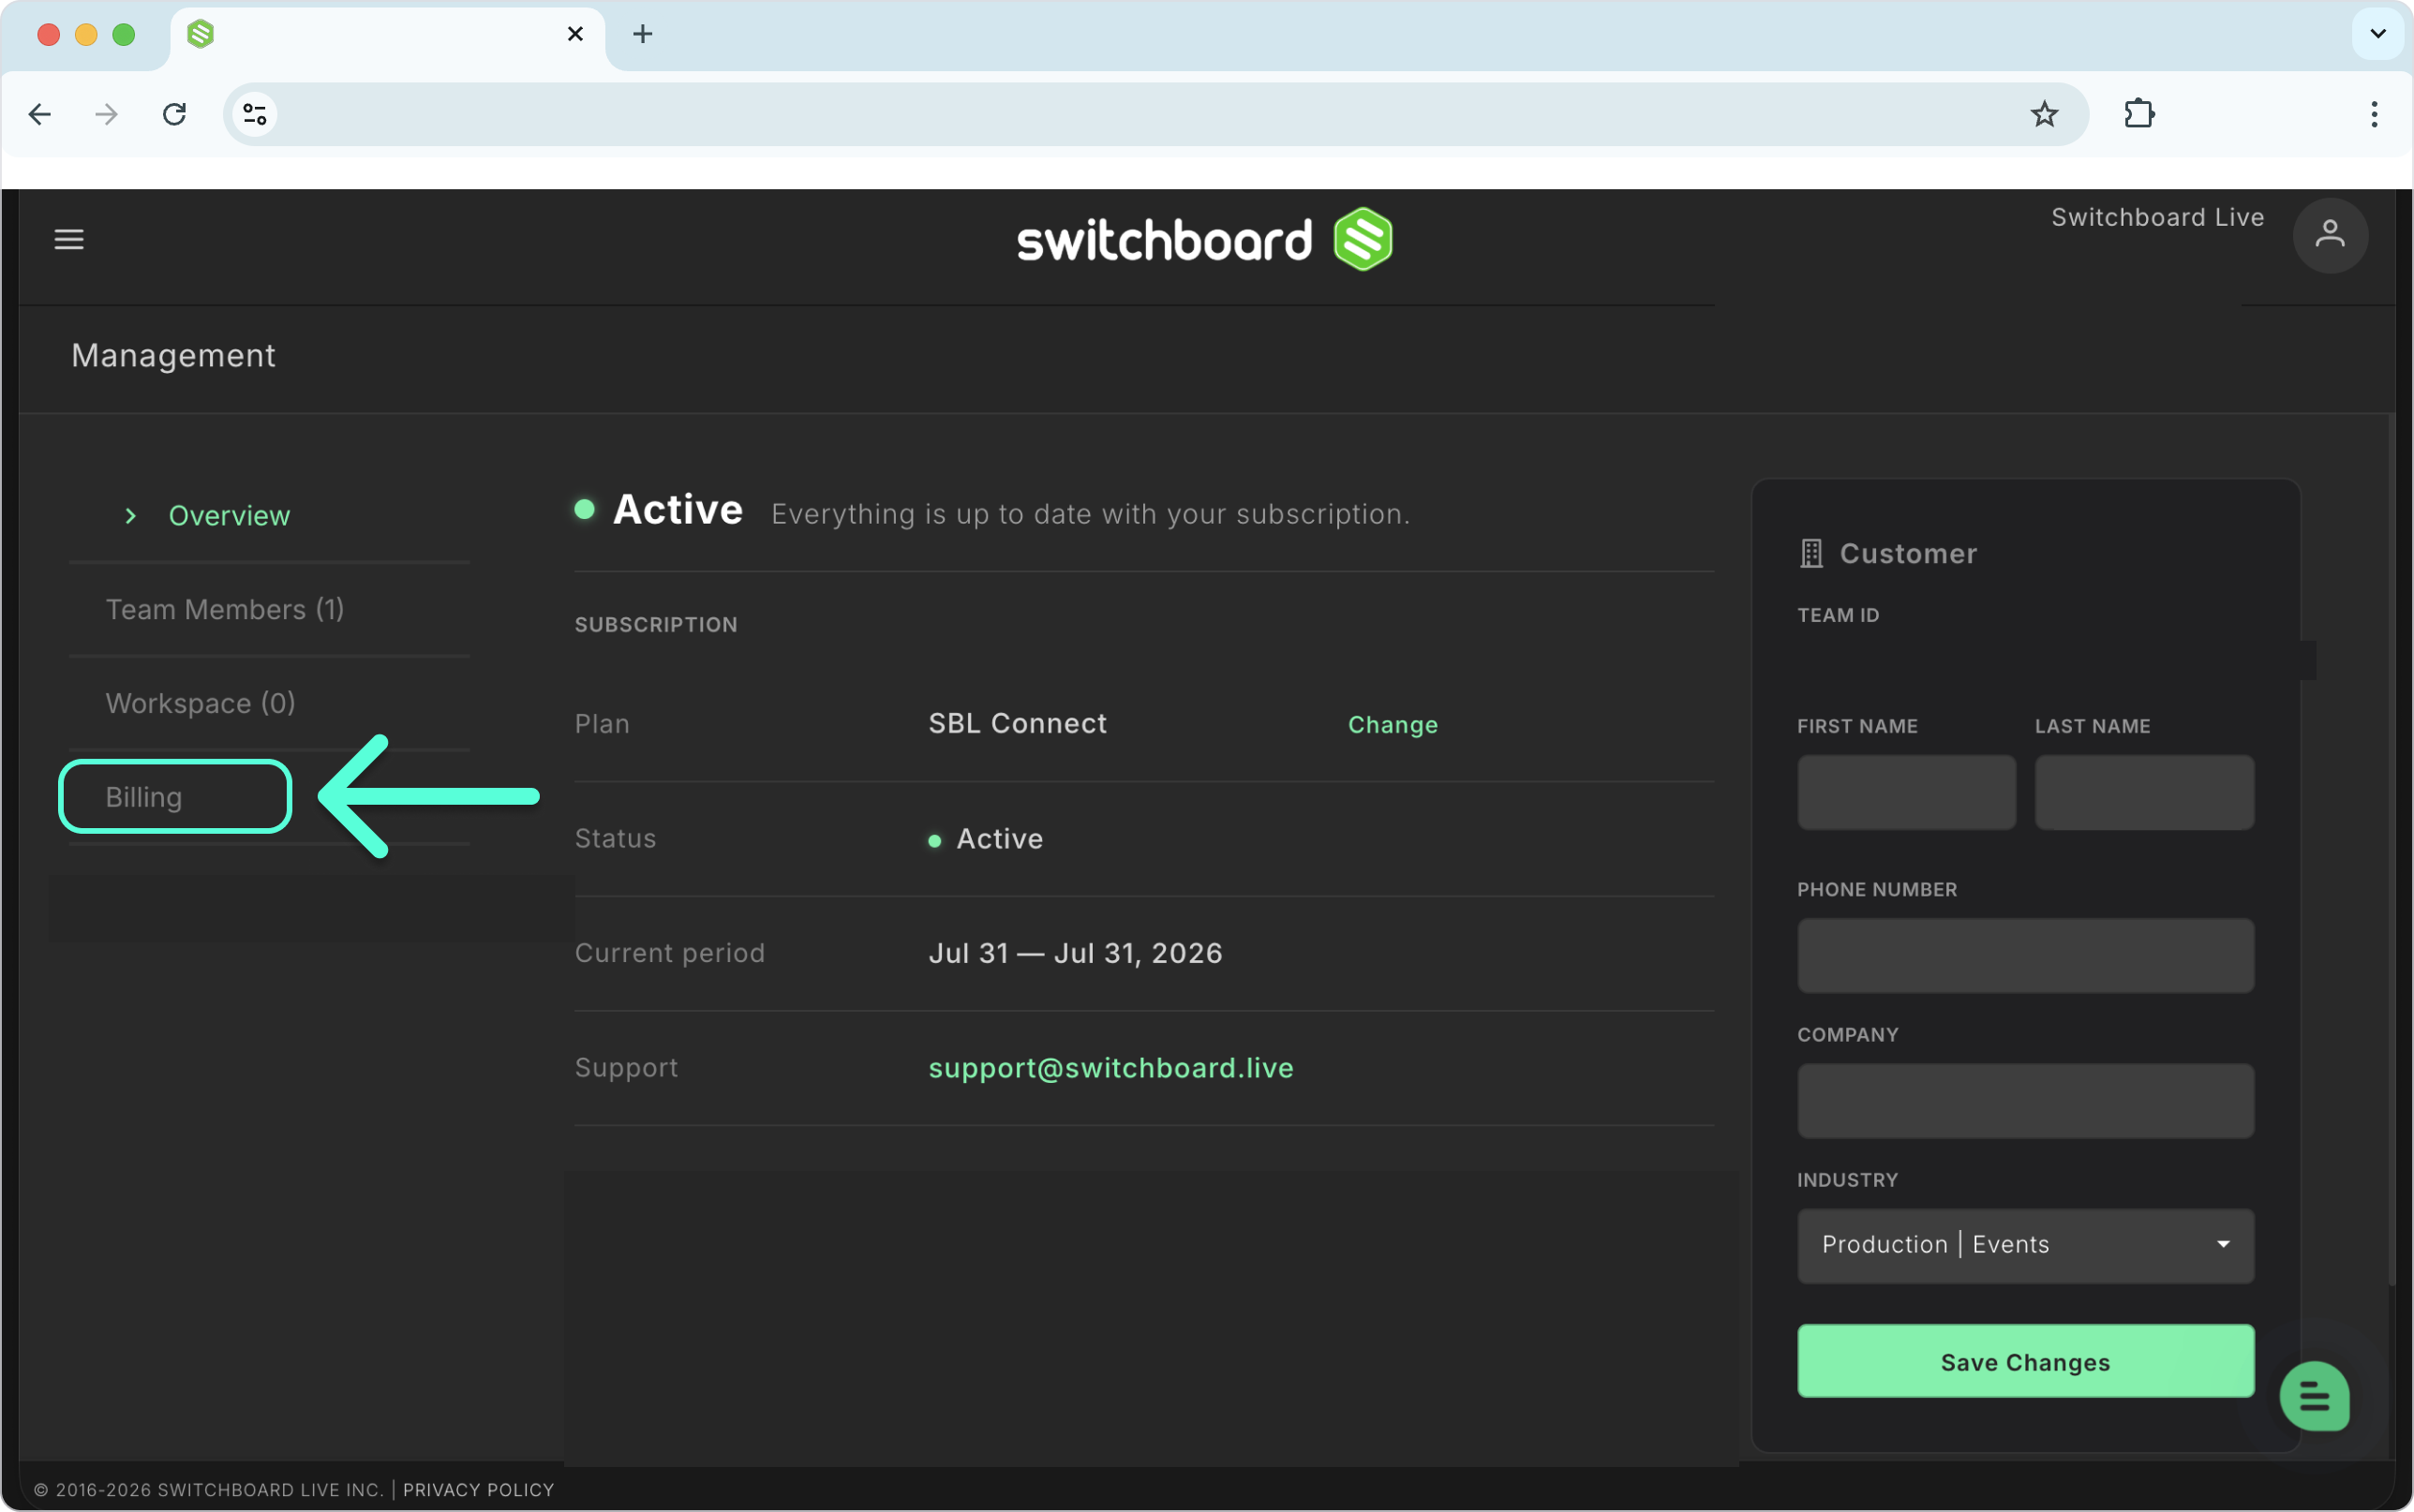The image size is (2414, 1512).
Task: Click the Switchboard logo in header
Action: pyautogui.click(x=1204, y=239)
